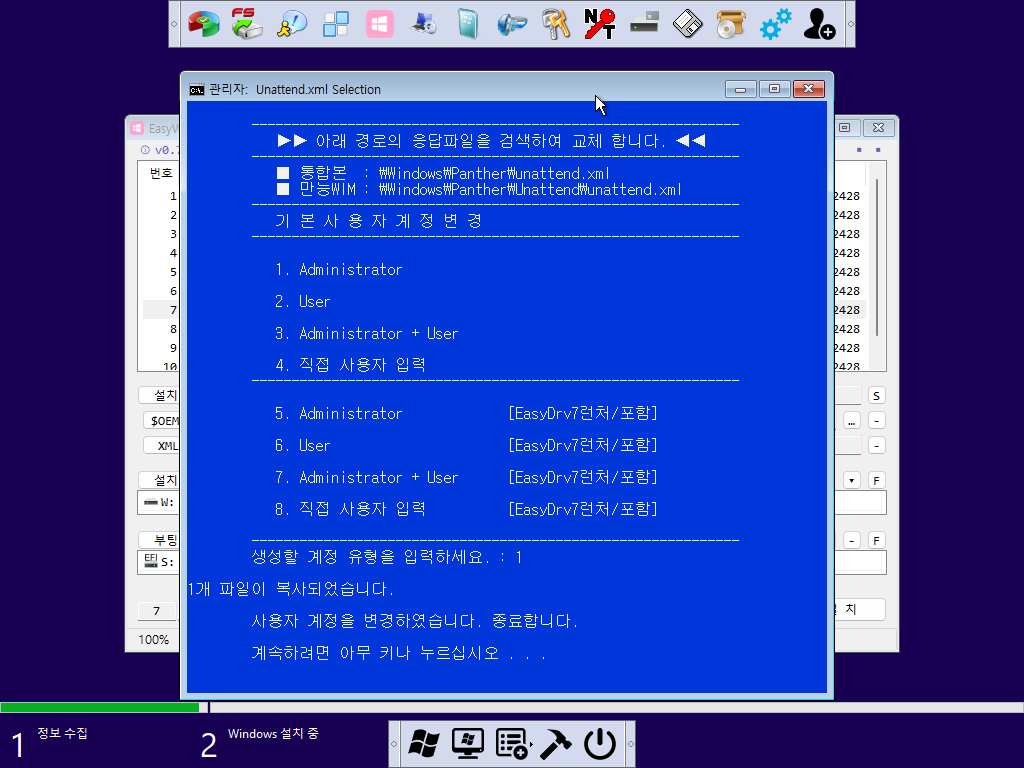Click the cmd icon in Unattend.xml Selection title bar
1024x768 pixels.
tap(197, 89)
